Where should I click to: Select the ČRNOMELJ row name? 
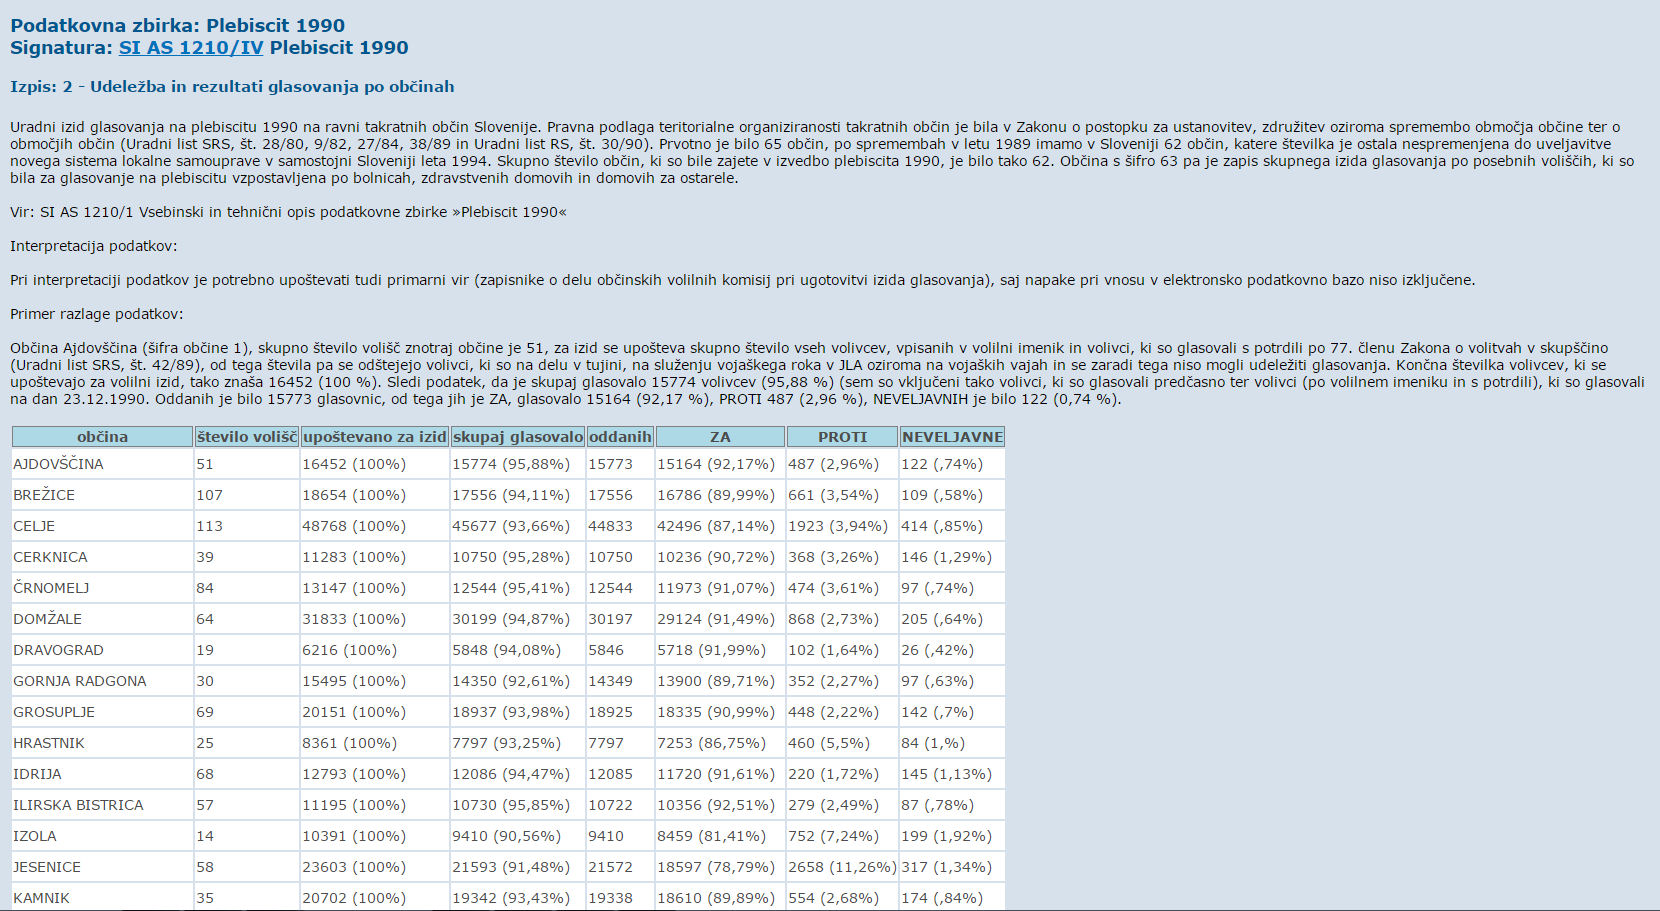(x=51, y=588)
